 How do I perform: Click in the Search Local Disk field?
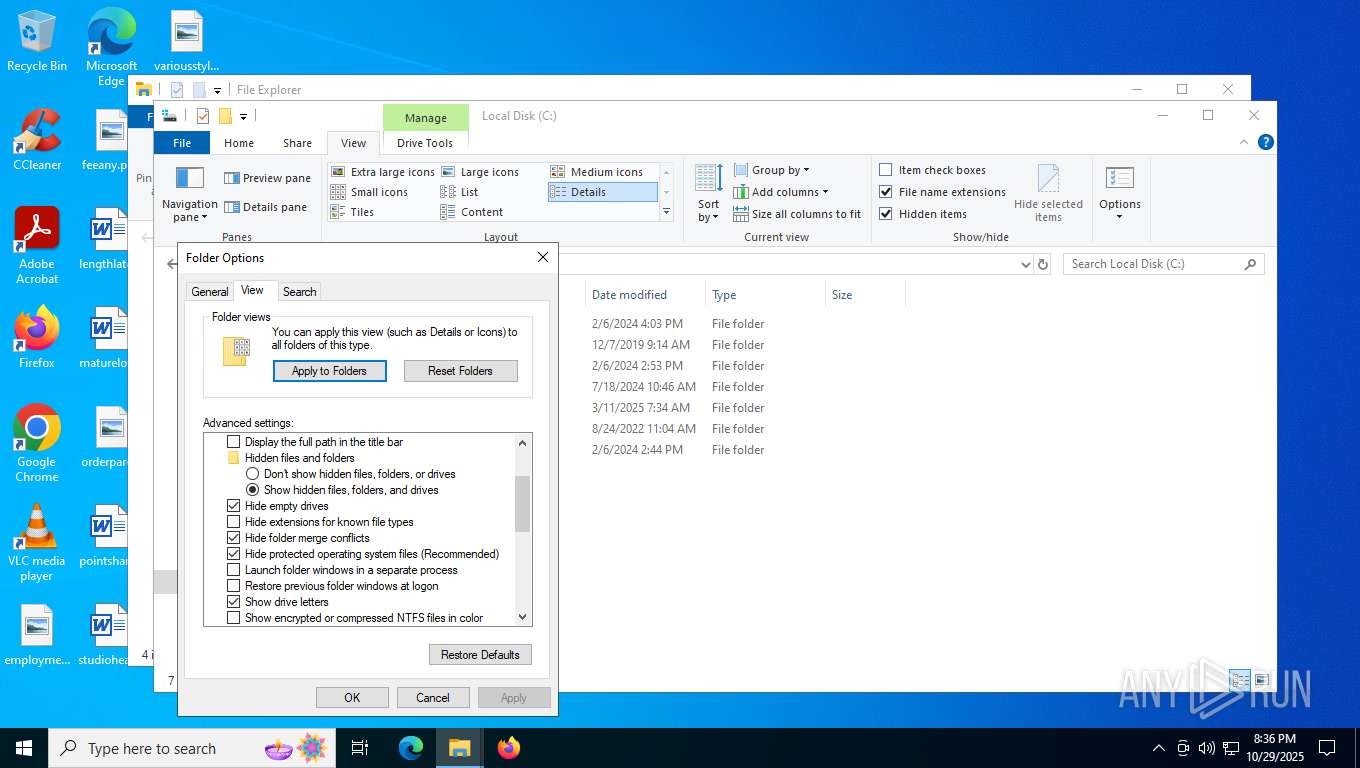coord(1163,264)
